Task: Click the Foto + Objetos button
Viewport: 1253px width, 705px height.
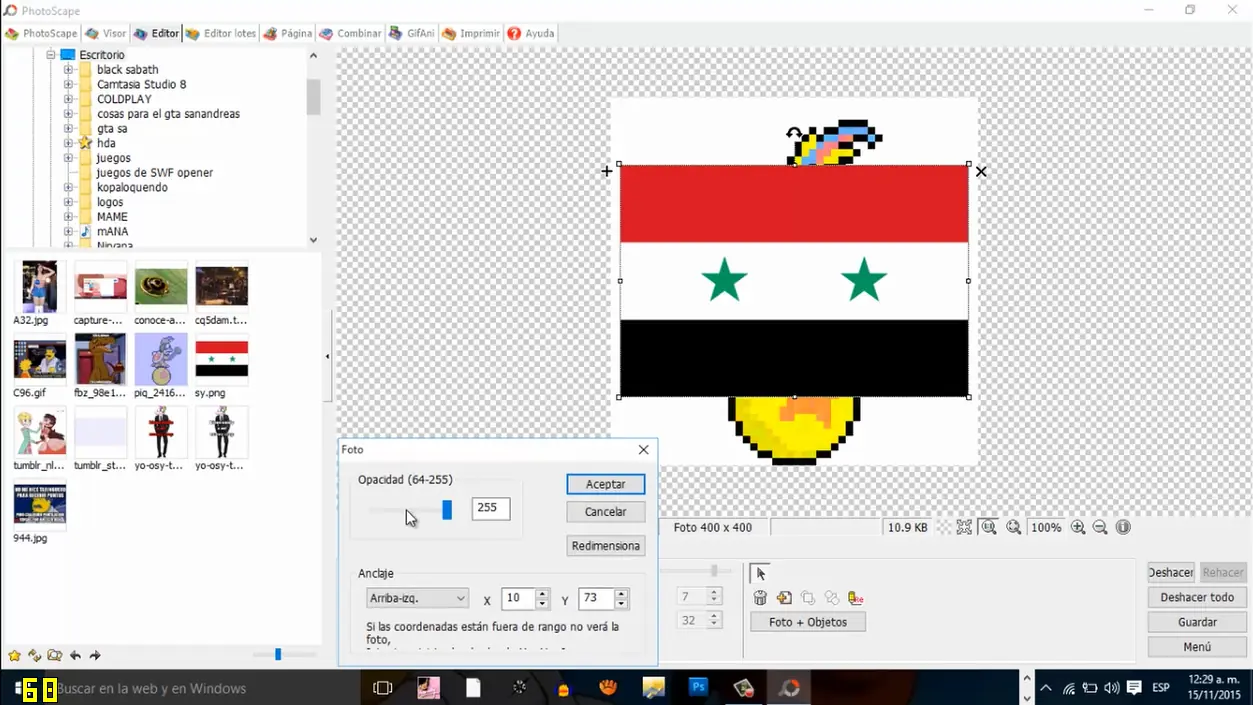Action: (808, 622)
